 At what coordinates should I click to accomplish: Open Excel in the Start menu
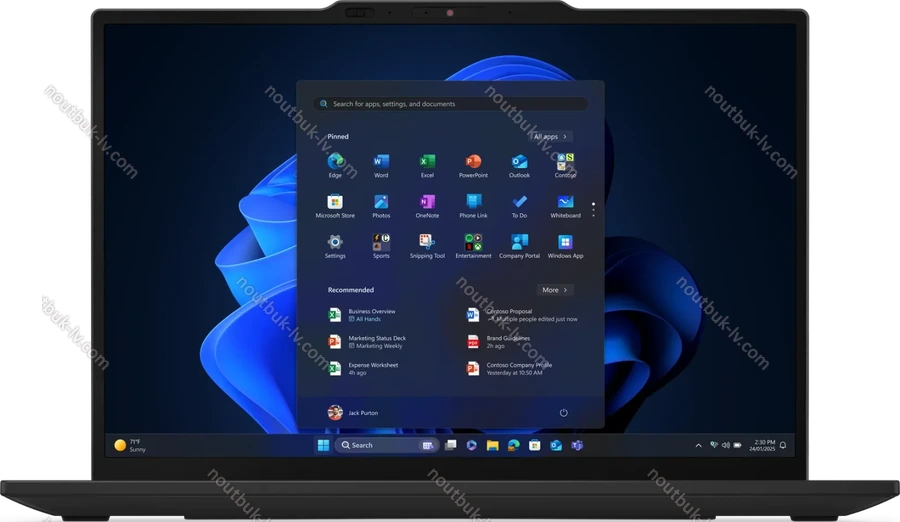[x=427, y=162]
